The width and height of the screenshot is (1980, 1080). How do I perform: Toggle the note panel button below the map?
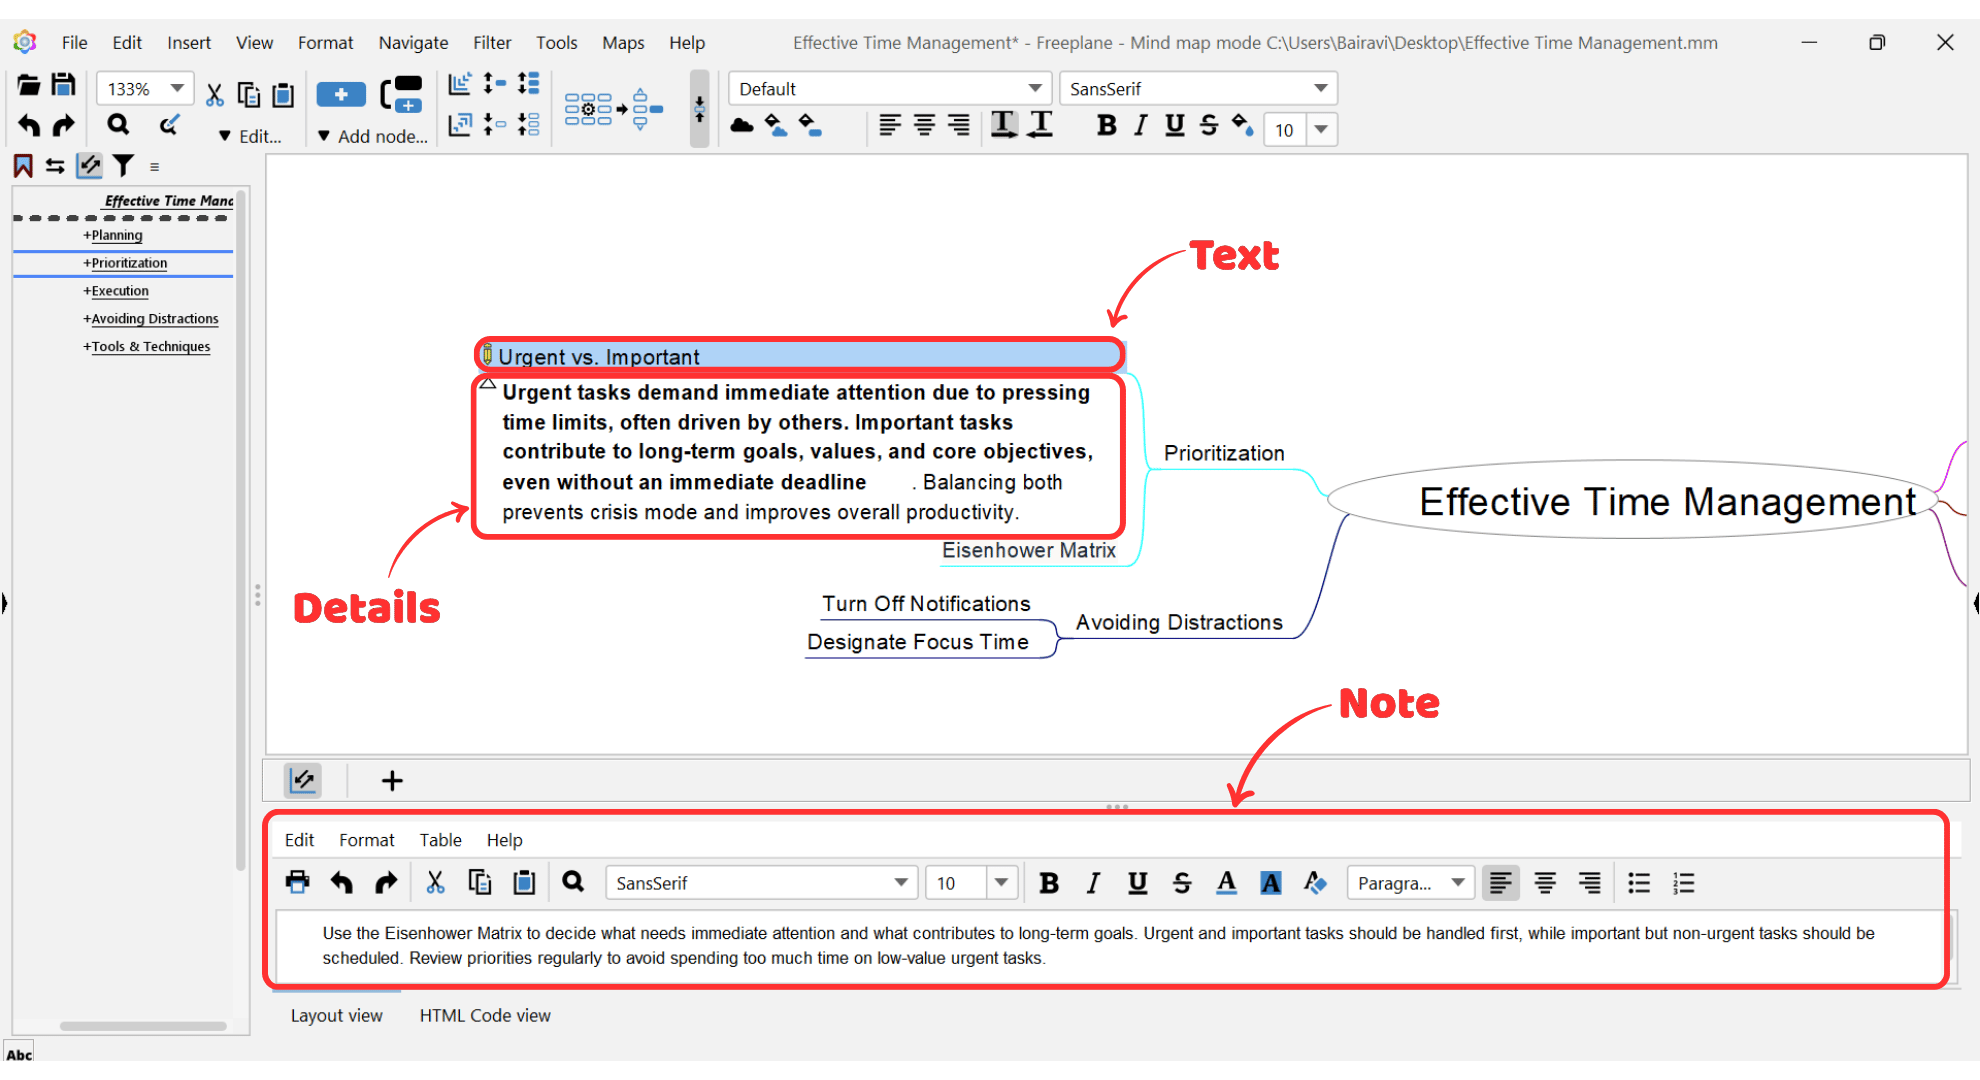pos(302,780)
